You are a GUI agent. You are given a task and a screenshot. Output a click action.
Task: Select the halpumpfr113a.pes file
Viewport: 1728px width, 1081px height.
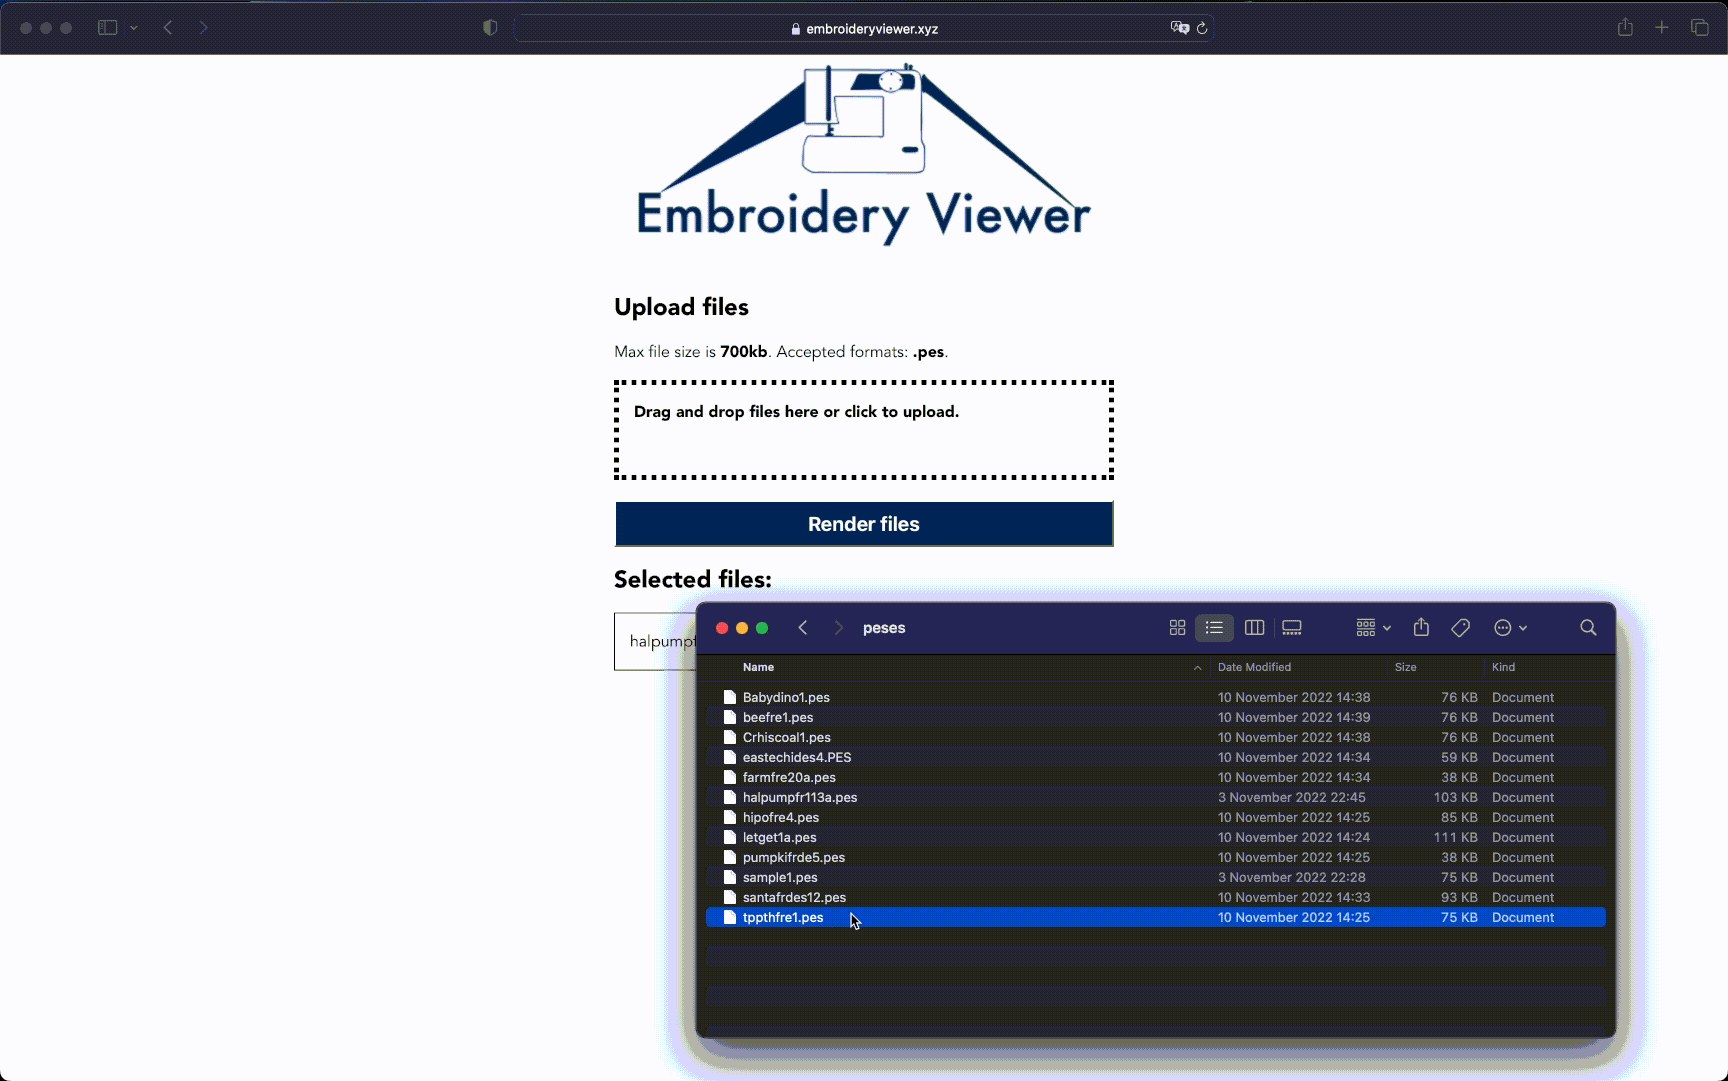click(800, 797)
